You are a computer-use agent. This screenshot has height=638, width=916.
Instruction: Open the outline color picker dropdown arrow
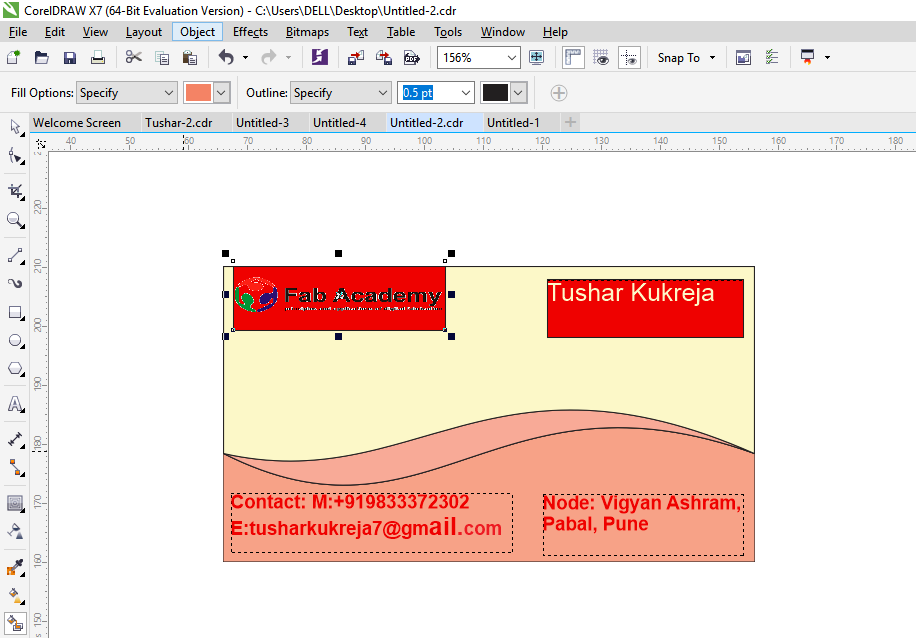518,93
